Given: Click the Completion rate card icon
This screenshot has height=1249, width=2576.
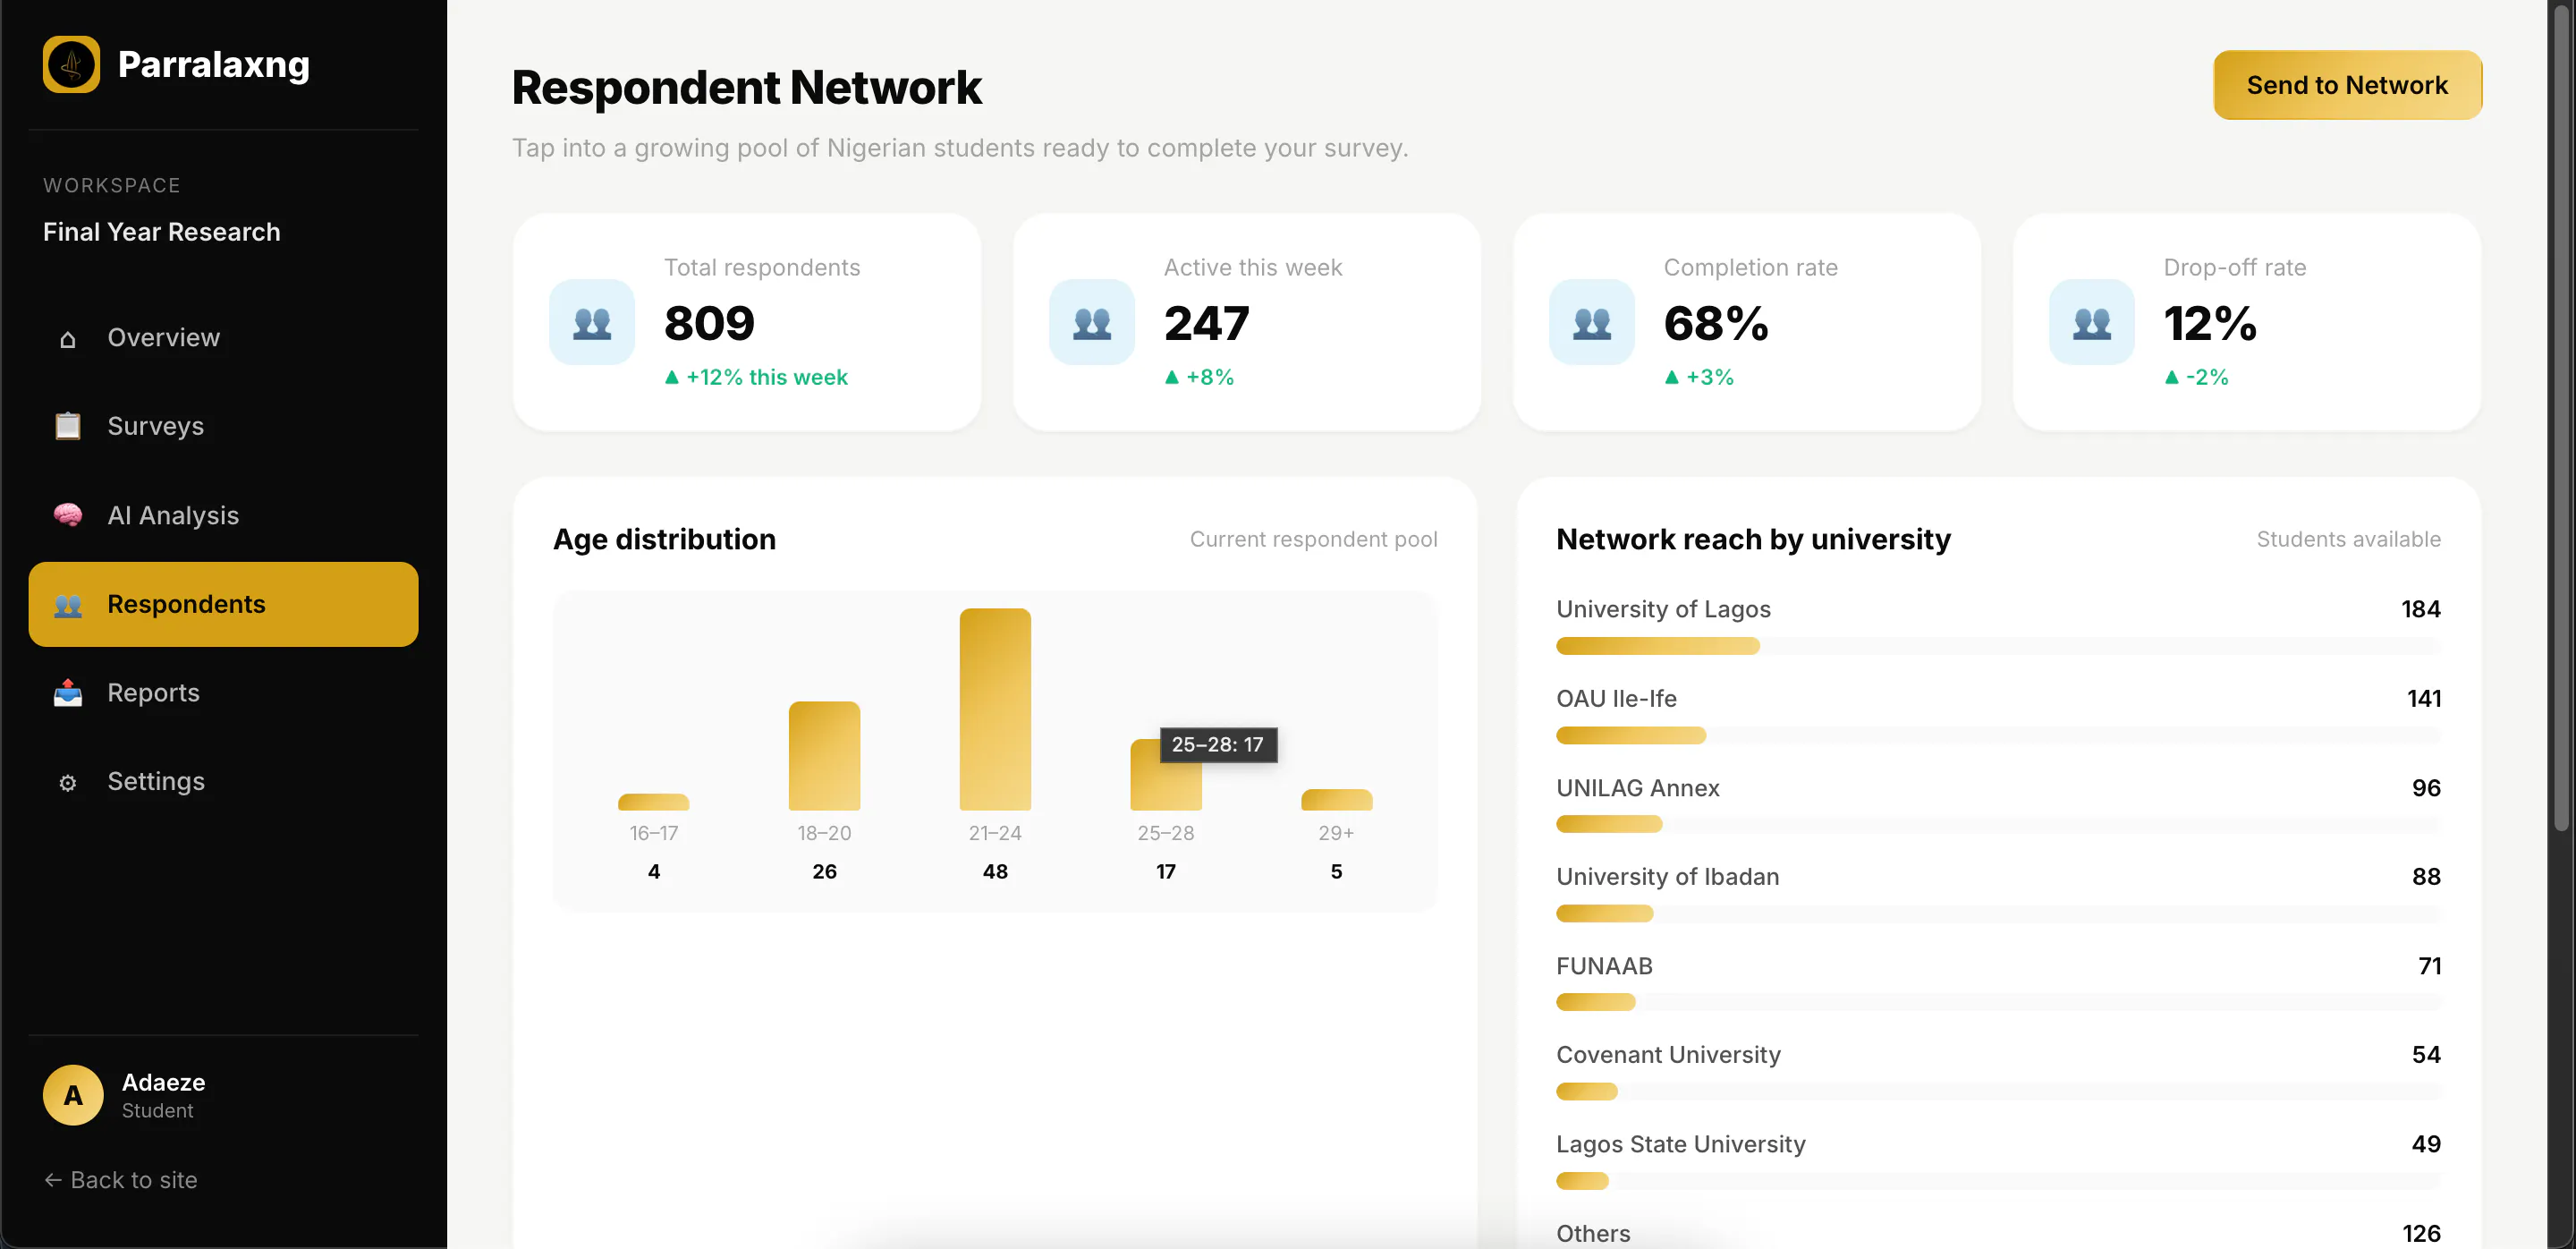Looking at the screenshot, I should [x=1592, y=322].
